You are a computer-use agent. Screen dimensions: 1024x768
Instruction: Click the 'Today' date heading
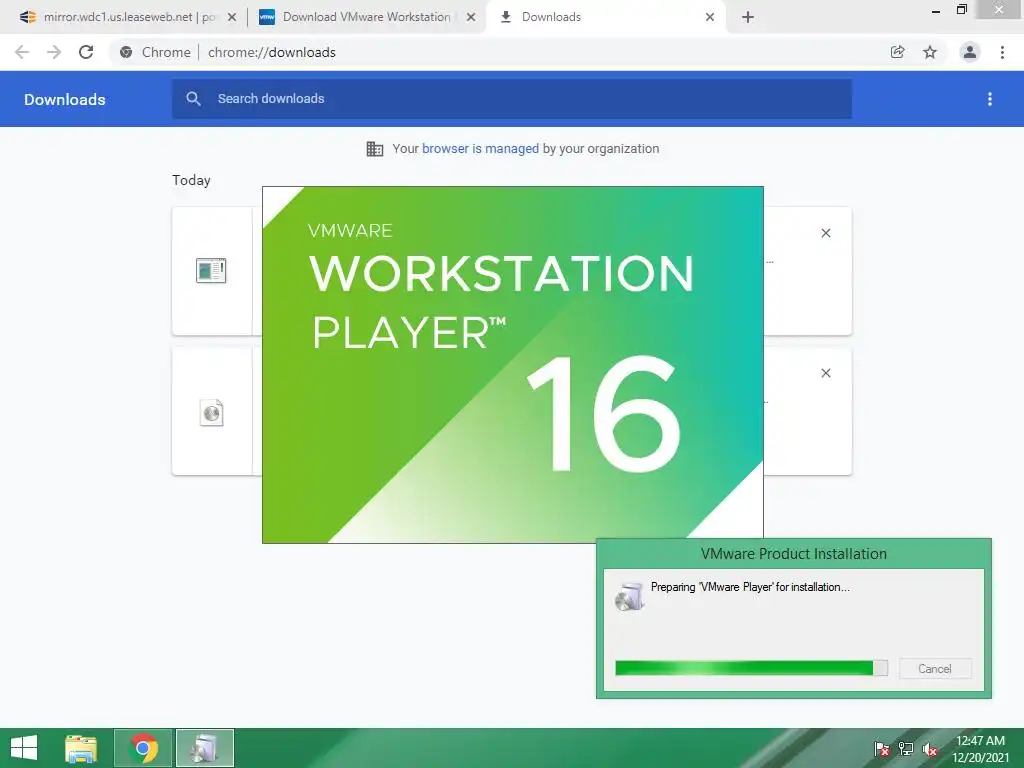pyautogui.click(x=191, y=180)
